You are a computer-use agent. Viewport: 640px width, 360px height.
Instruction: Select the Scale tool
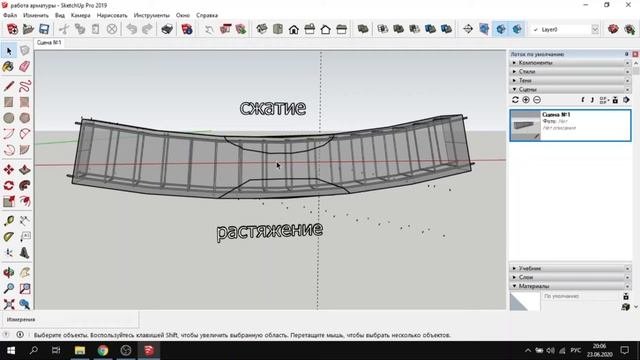coord(9,201)
